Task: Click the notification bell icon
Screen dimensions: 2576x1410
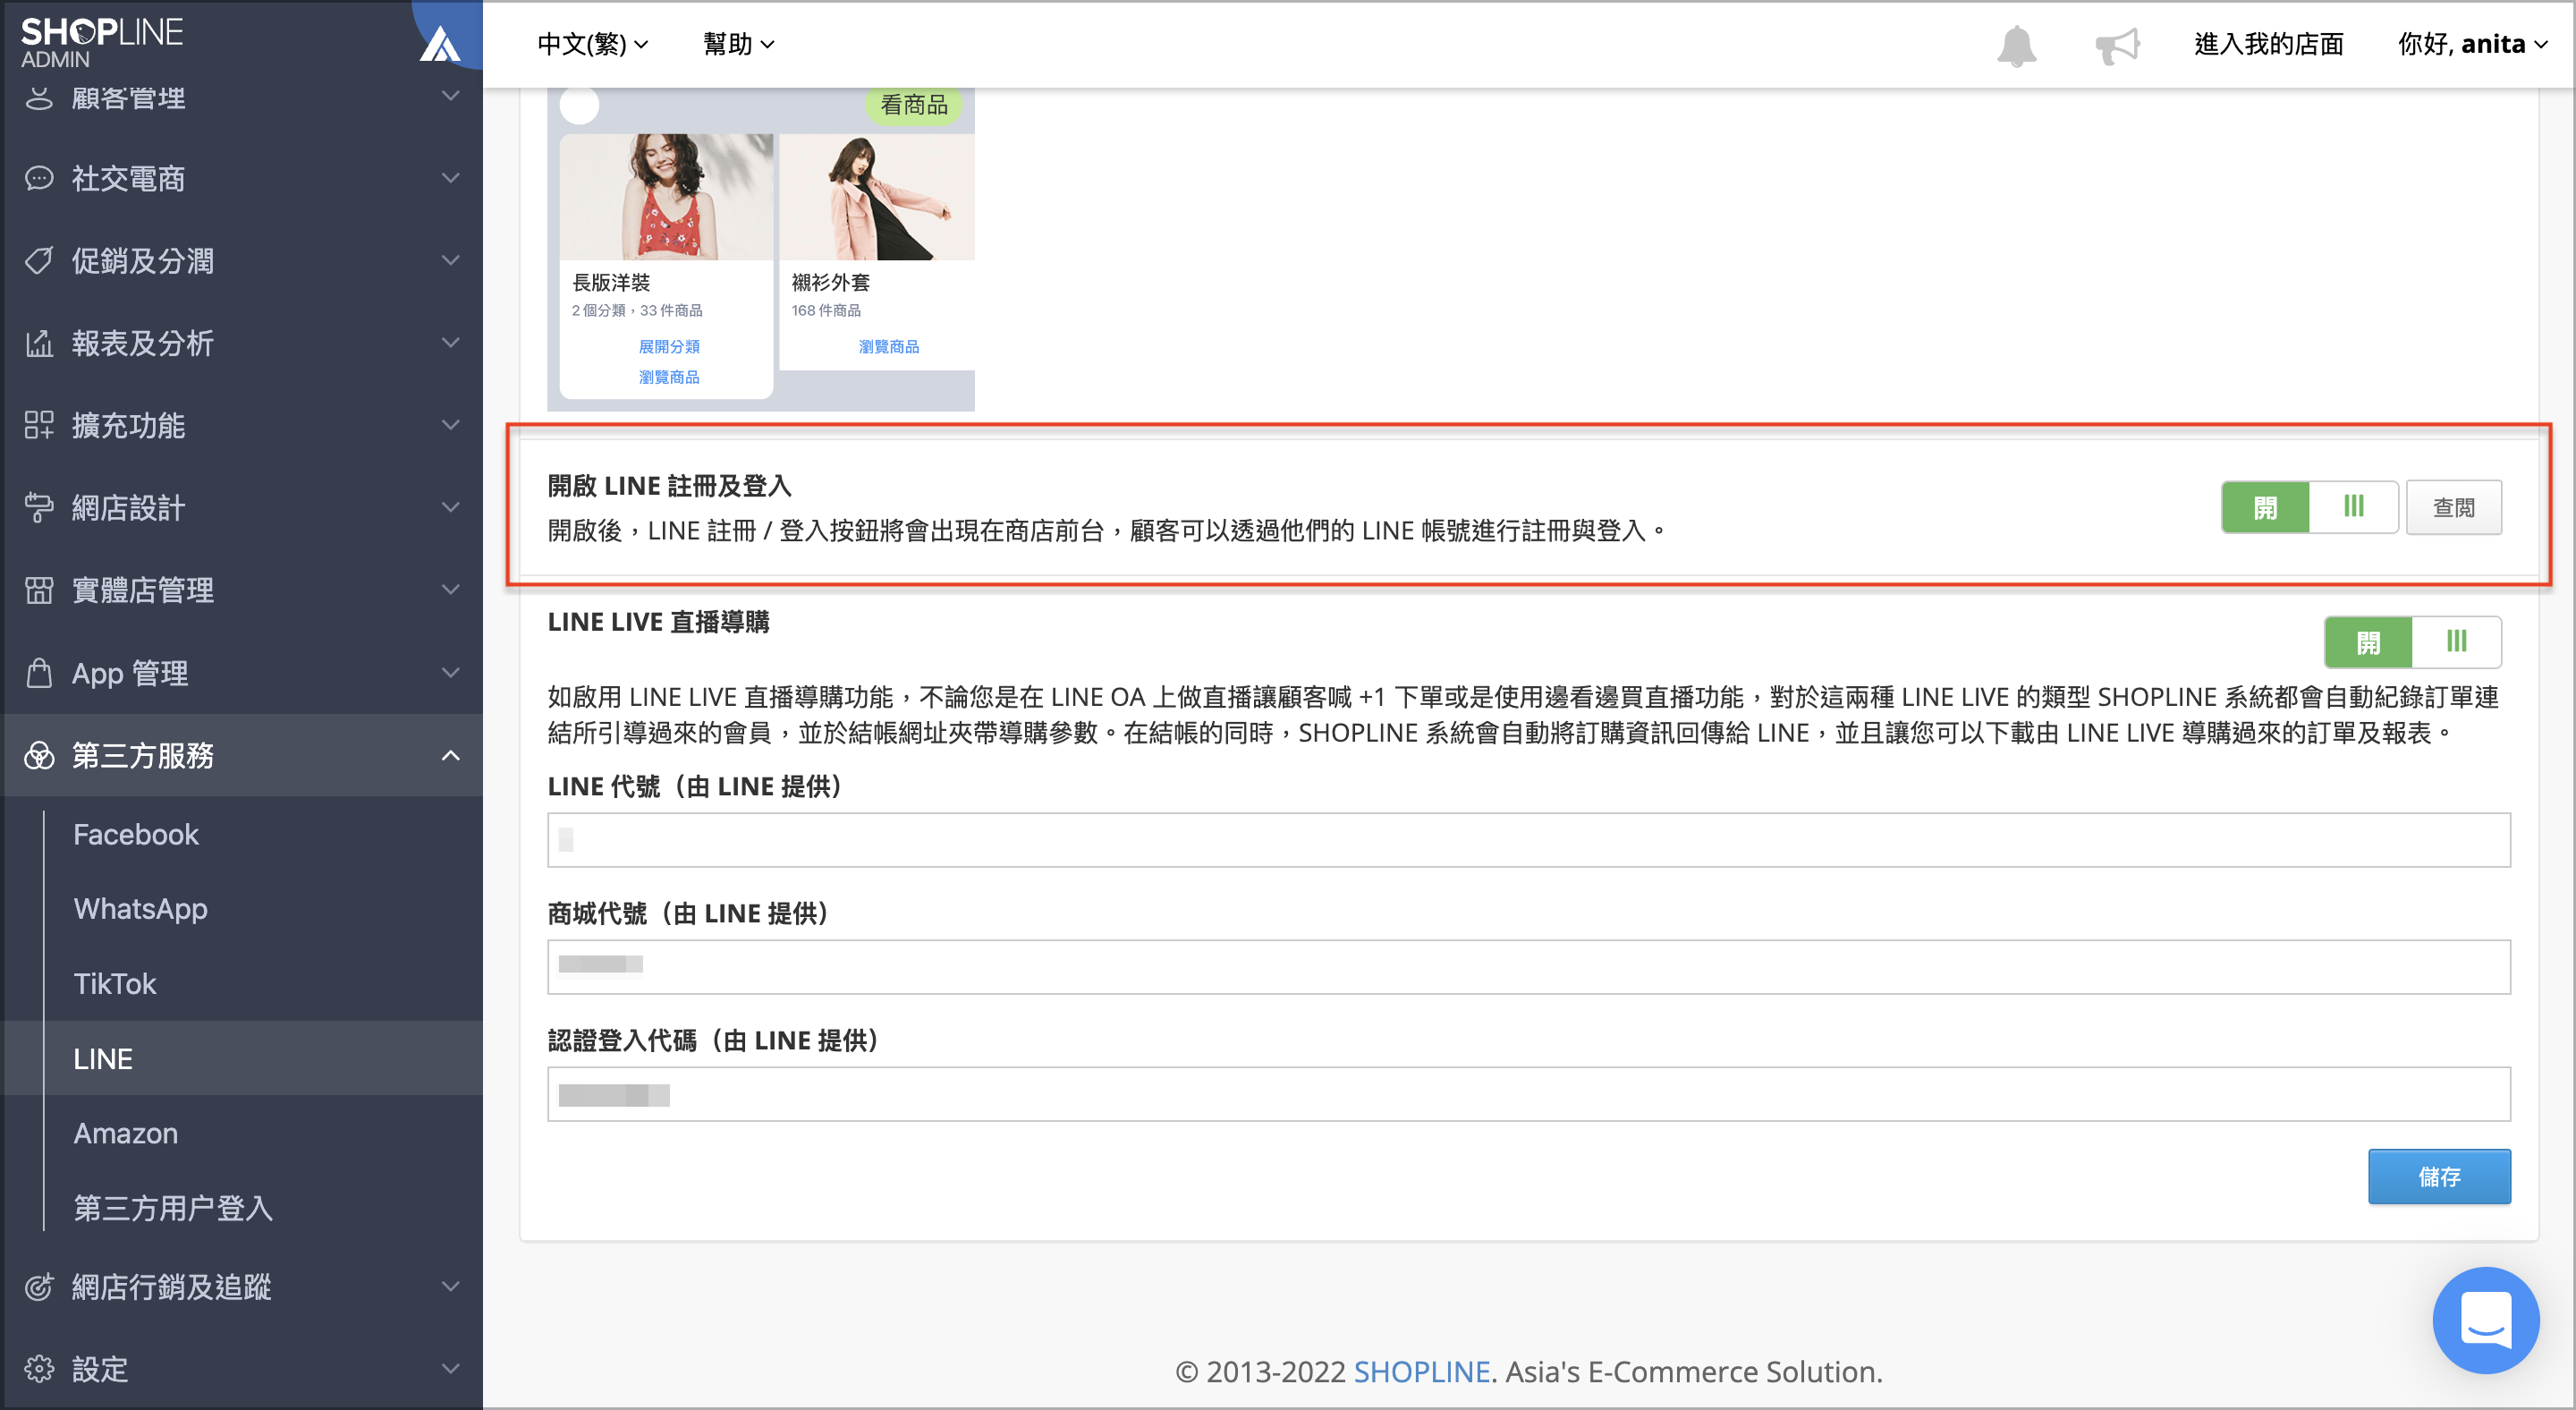Action: [x=2016, y=45]
